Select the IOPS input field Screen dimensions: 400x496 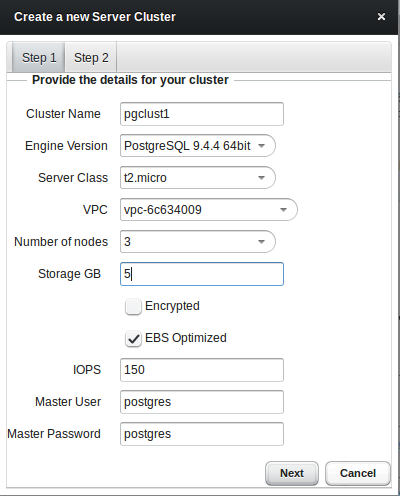tap(202, 370)
